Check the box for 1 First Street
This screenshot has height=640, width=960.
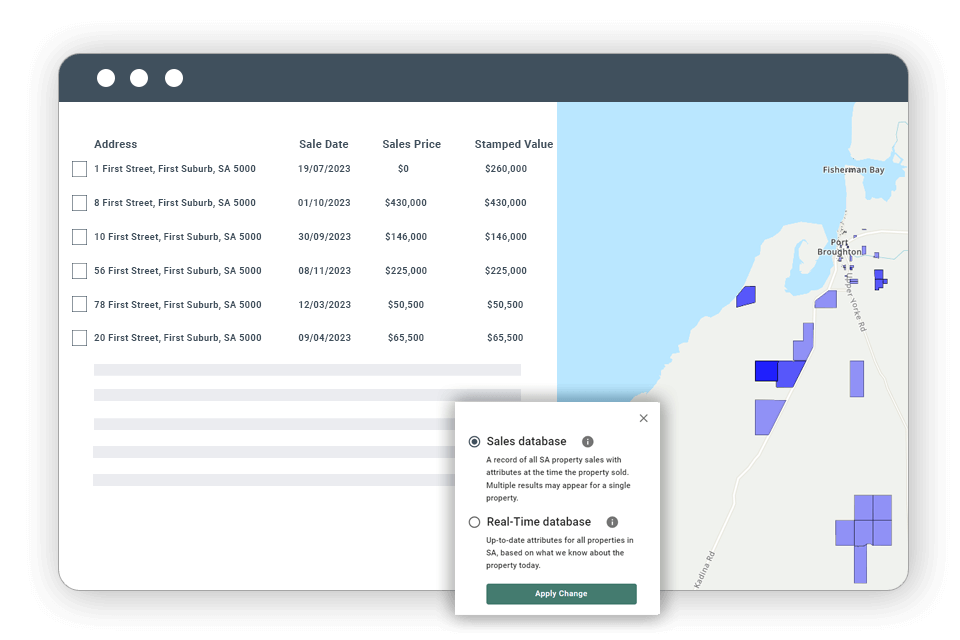tap(79, 169)
